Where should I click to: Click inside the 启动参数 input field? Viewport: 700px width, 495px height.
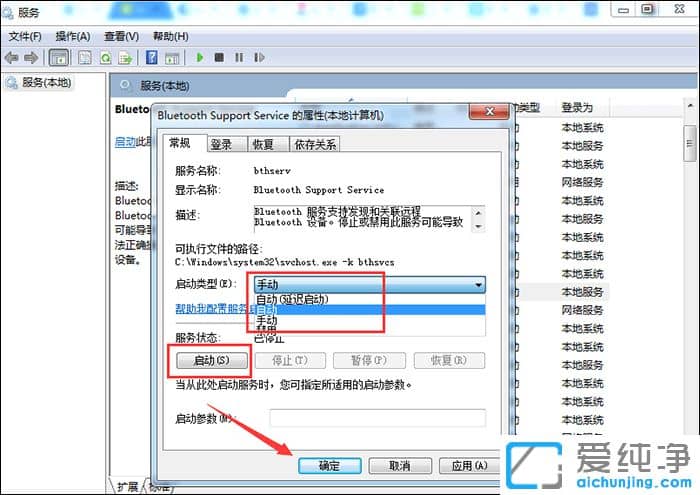(x=378, y=418)
